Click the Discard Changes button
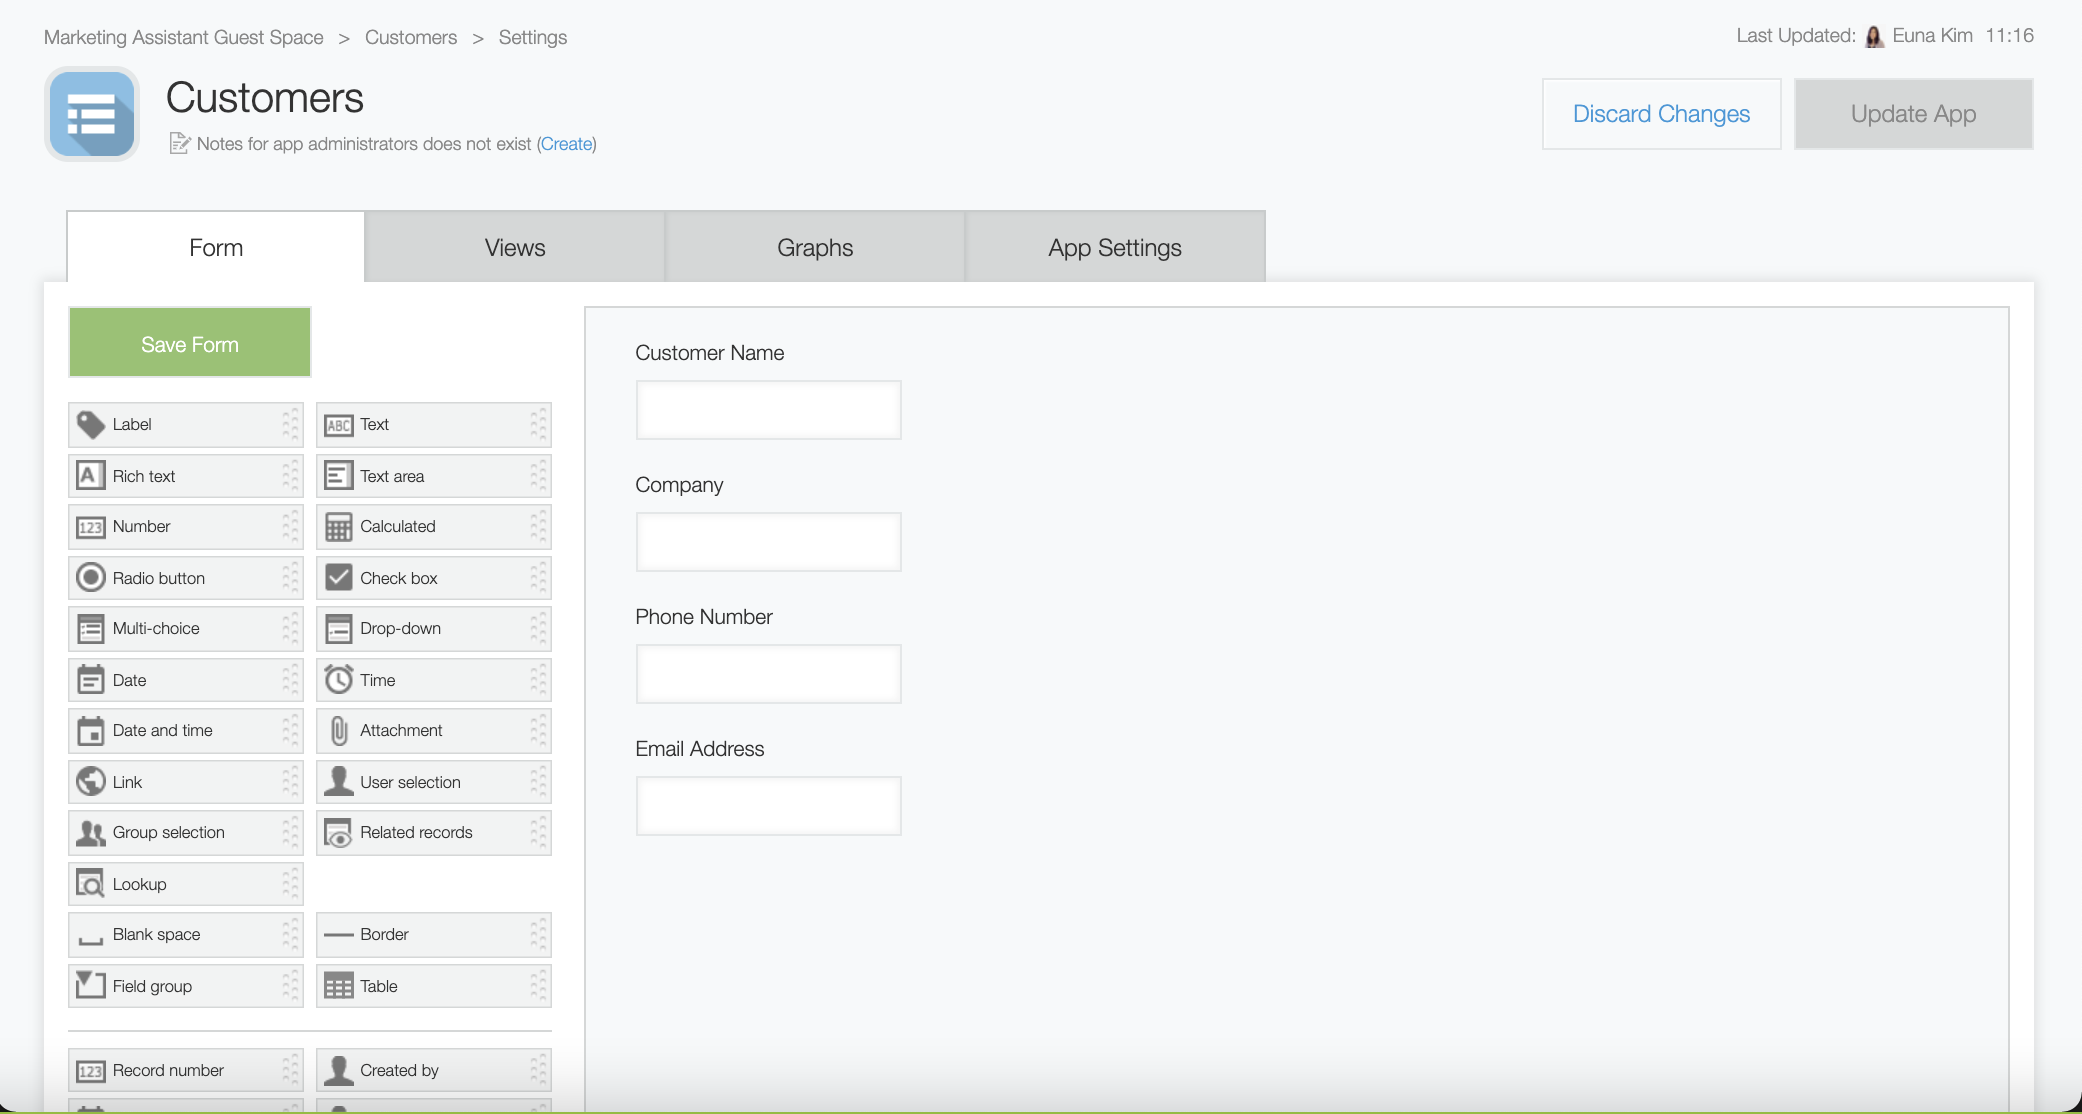This screenshot has height=1114, width=2082. pos(1661,114)
